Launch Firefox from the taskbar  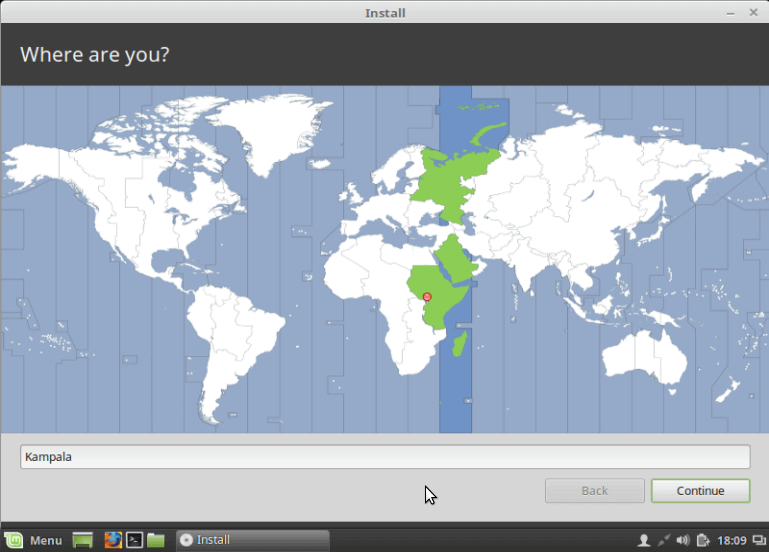(x=113, y=540)
